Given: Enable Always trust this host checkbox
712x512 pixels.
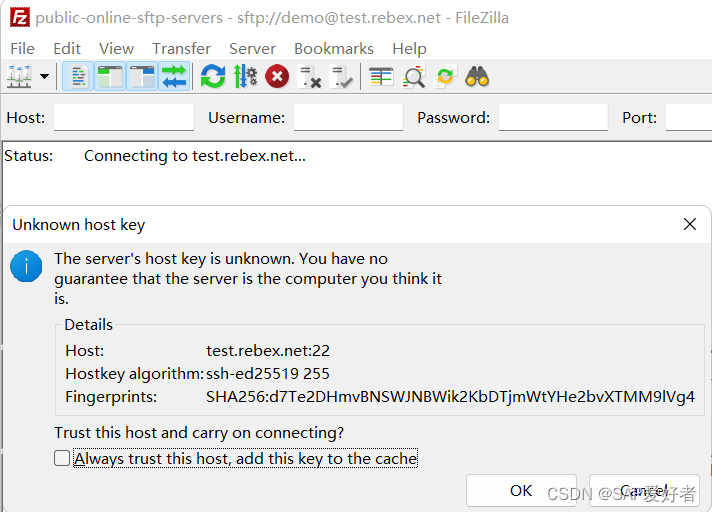Looking at the screenshot, I should (62, 458).
